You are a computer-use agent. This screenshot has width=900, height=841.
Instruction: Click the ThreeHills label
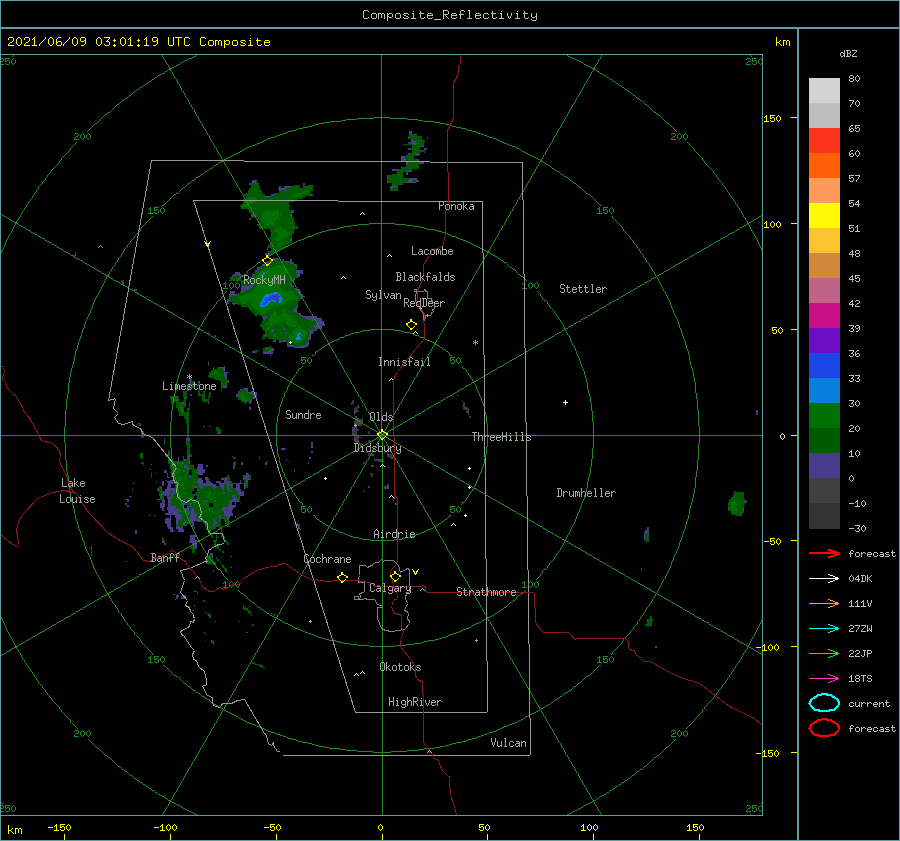pyautogui.click(x=502, y=437)
